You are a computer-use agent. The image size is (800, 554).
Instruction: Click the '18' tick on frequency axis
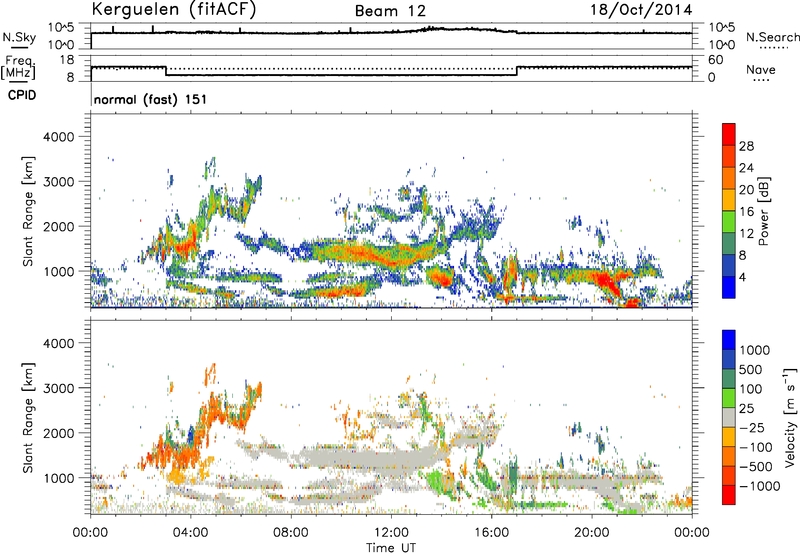(67, 60)
